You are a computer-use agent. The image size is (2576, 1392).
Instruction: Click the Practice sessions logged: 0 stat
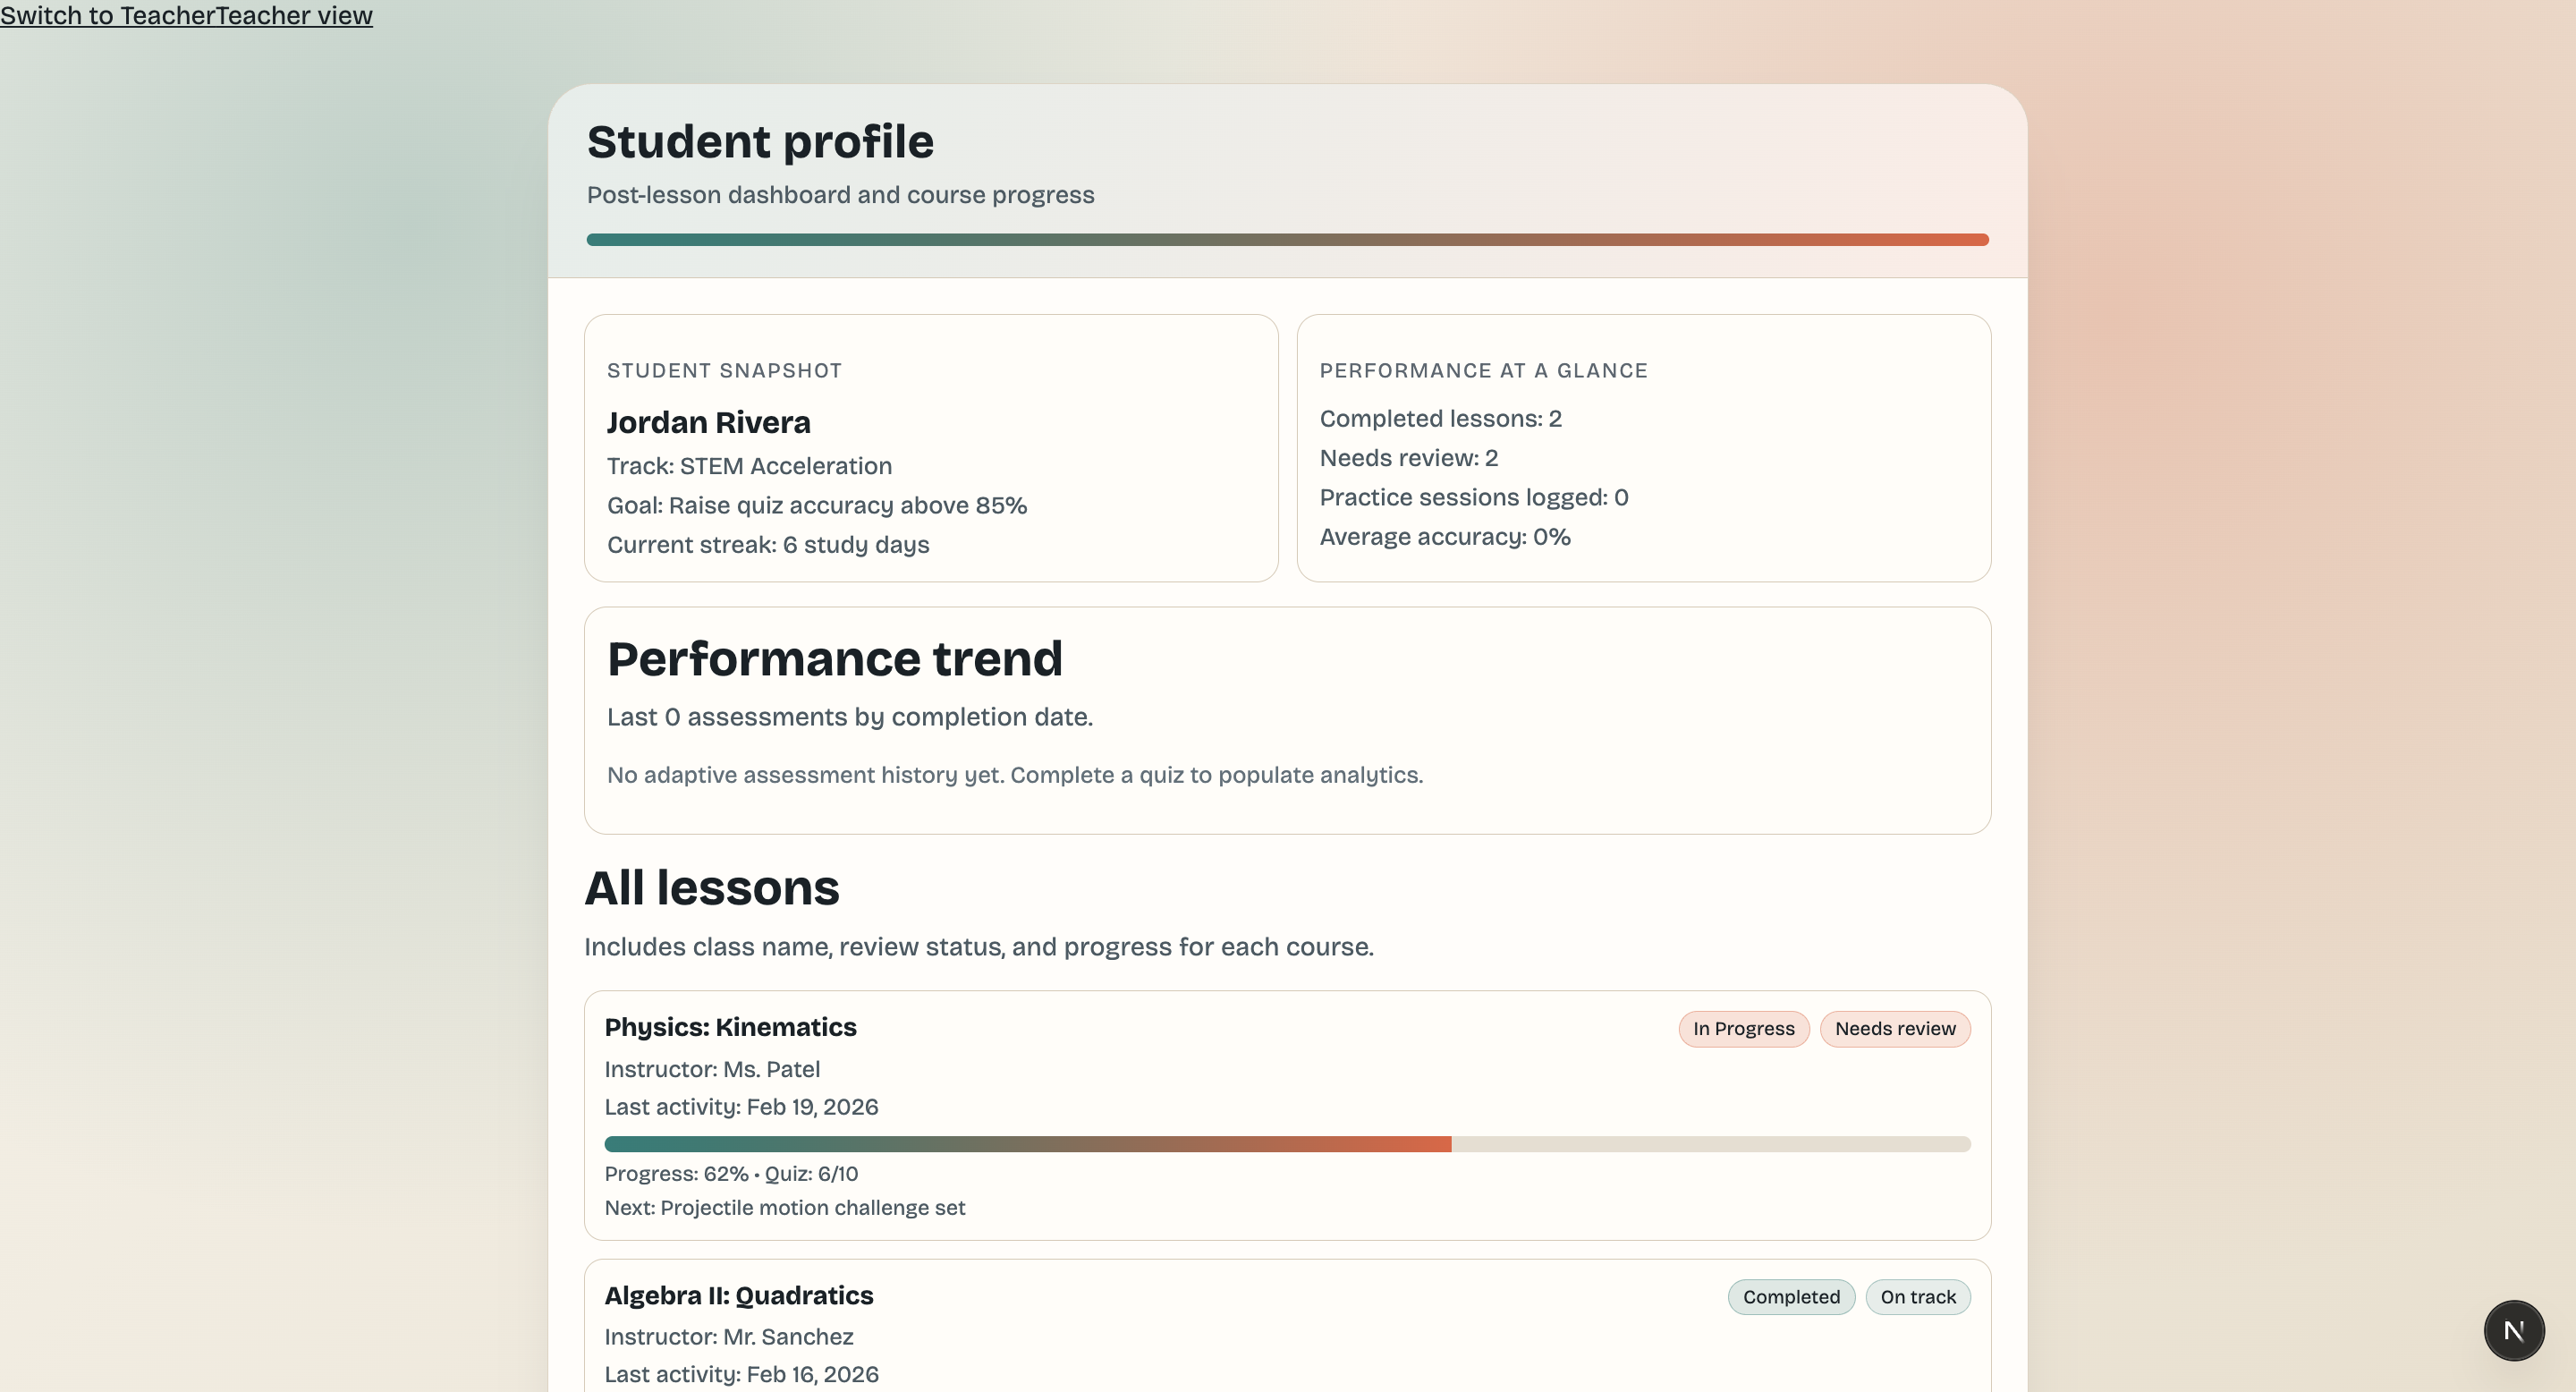pyautogui.click(x=1473, y=498)
